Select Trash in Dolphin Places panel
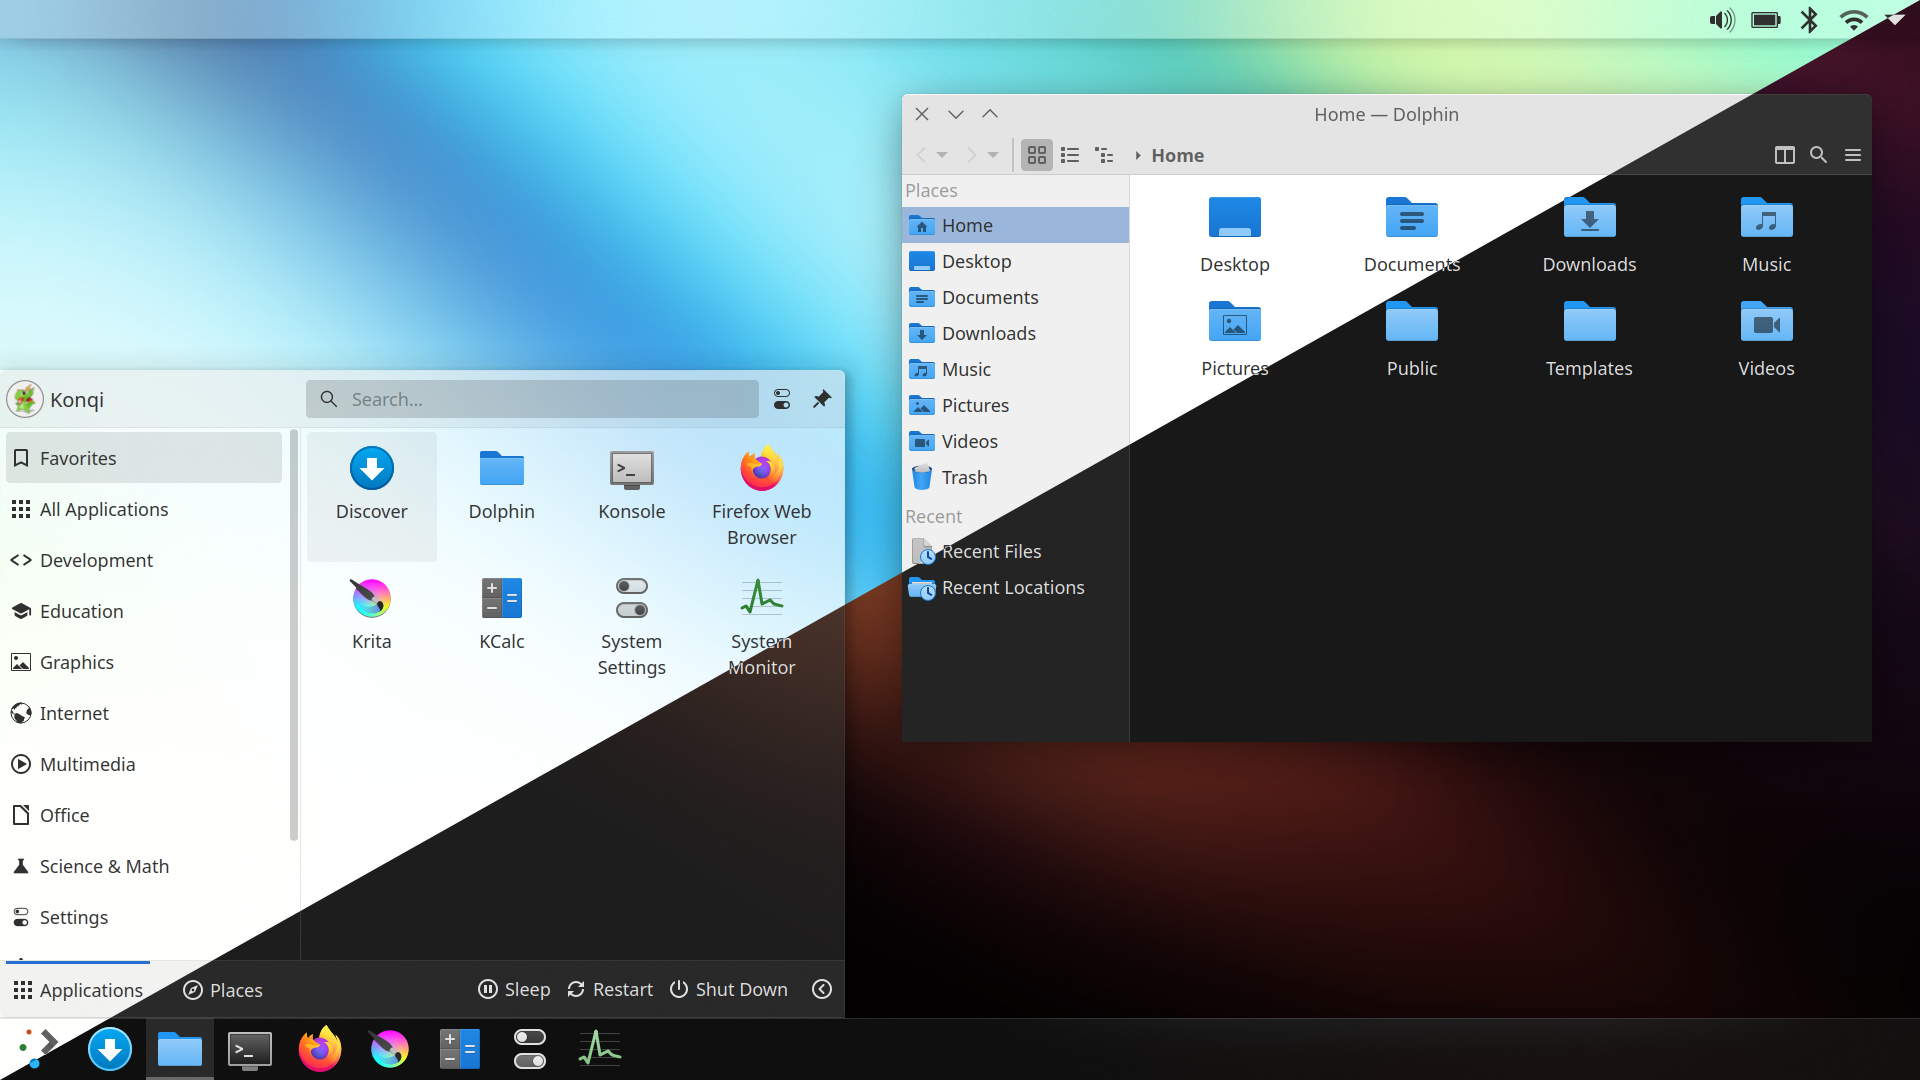This screenshot has width=1920, height=1080. coord(1015,477)
